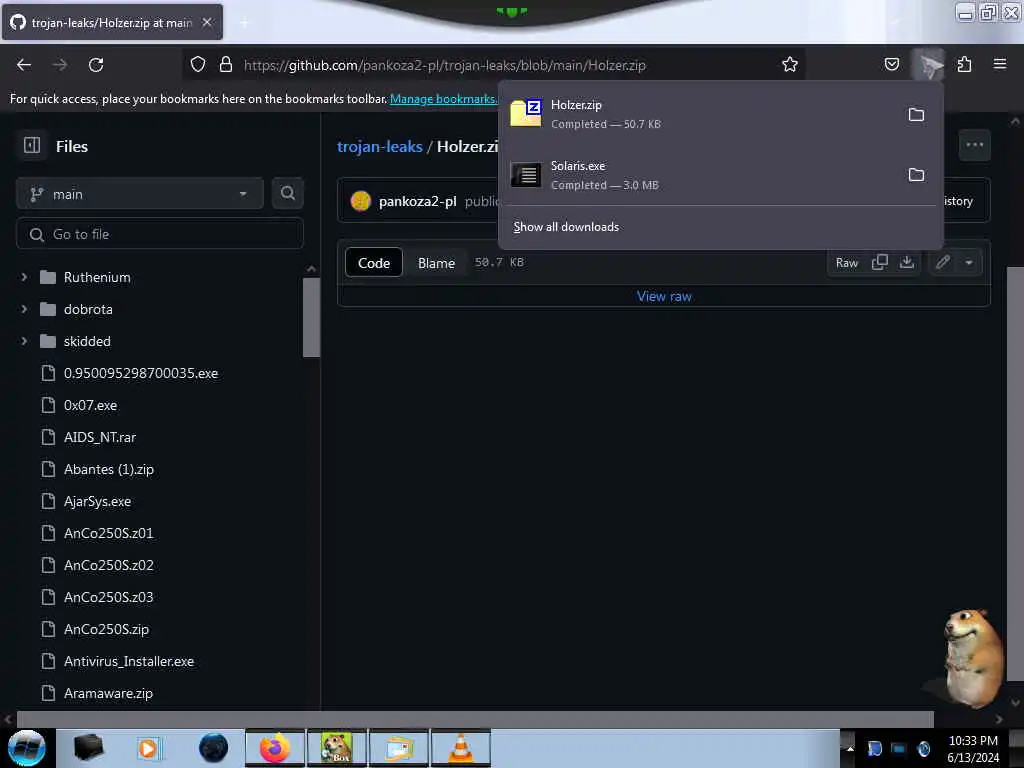Open the pankoza2-pl author link
The height and width of the screenshot is (768, 1024).
[x=417, y=201]
